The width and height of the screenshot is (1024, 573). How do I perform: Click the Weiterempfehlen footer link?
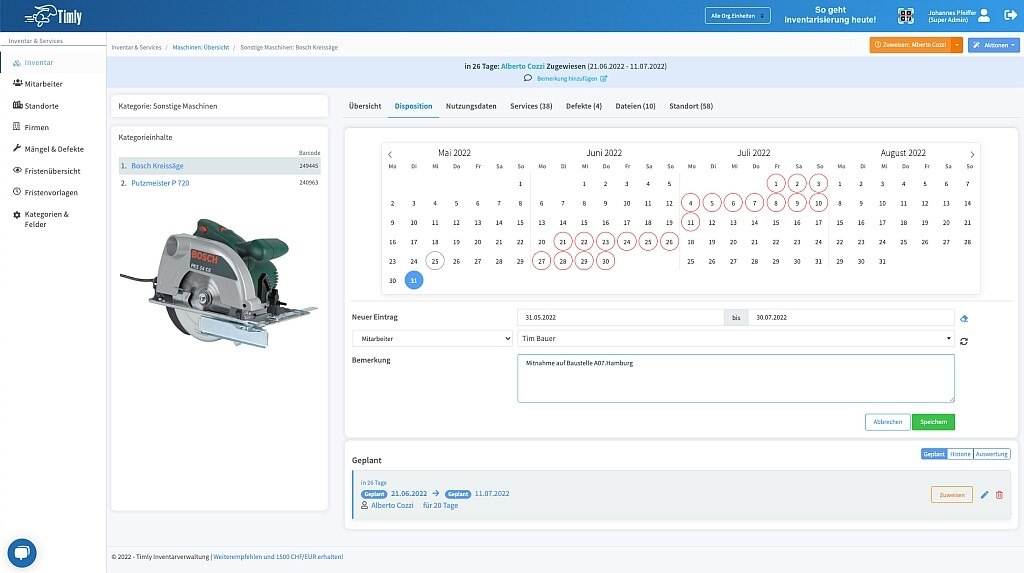pos(278,557)
